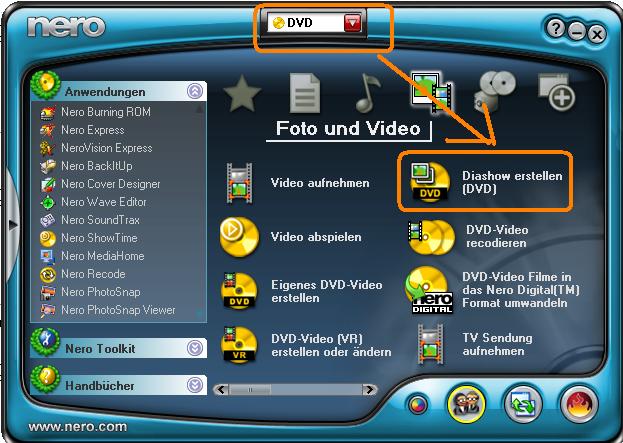Open the Favorites star category
Screen dimensions: 623x443
click(242, 93)
